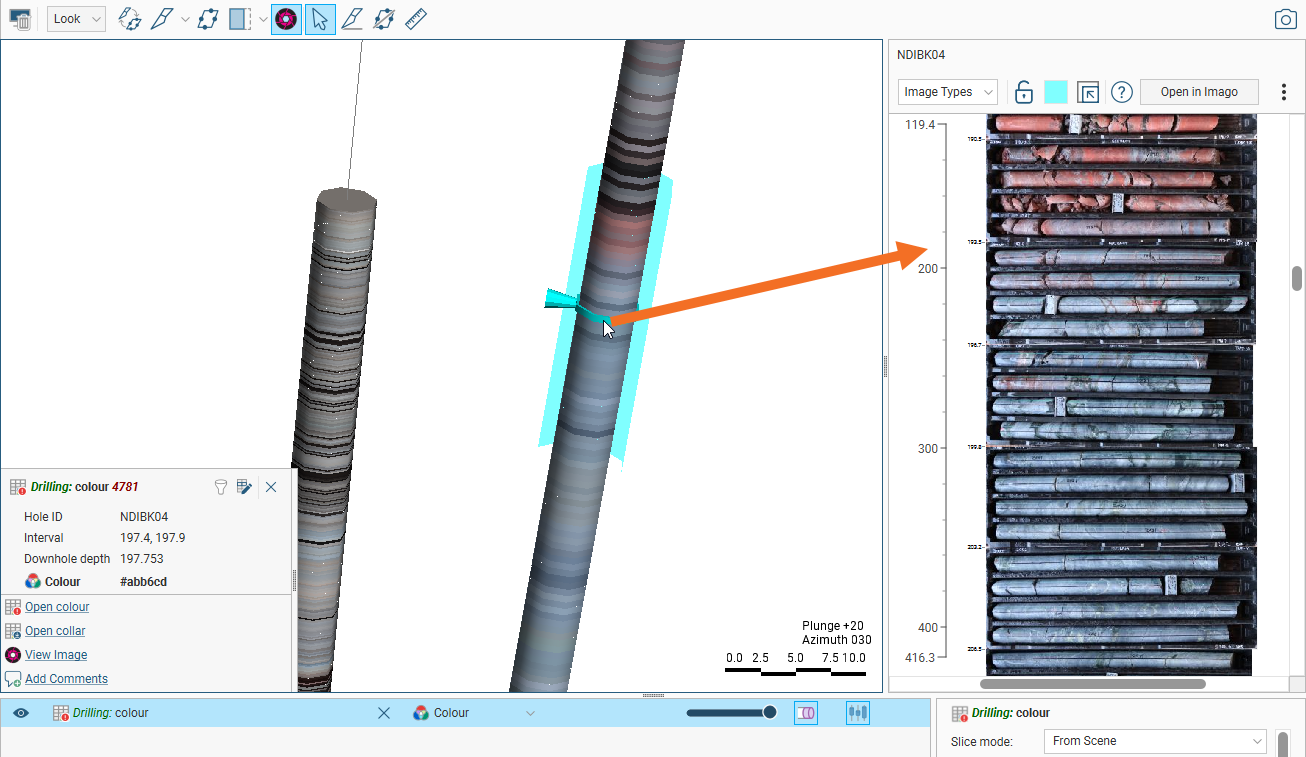Open the help icon in image panel
Viewport: 1306px width, 757px height.
pos(1121,92)
